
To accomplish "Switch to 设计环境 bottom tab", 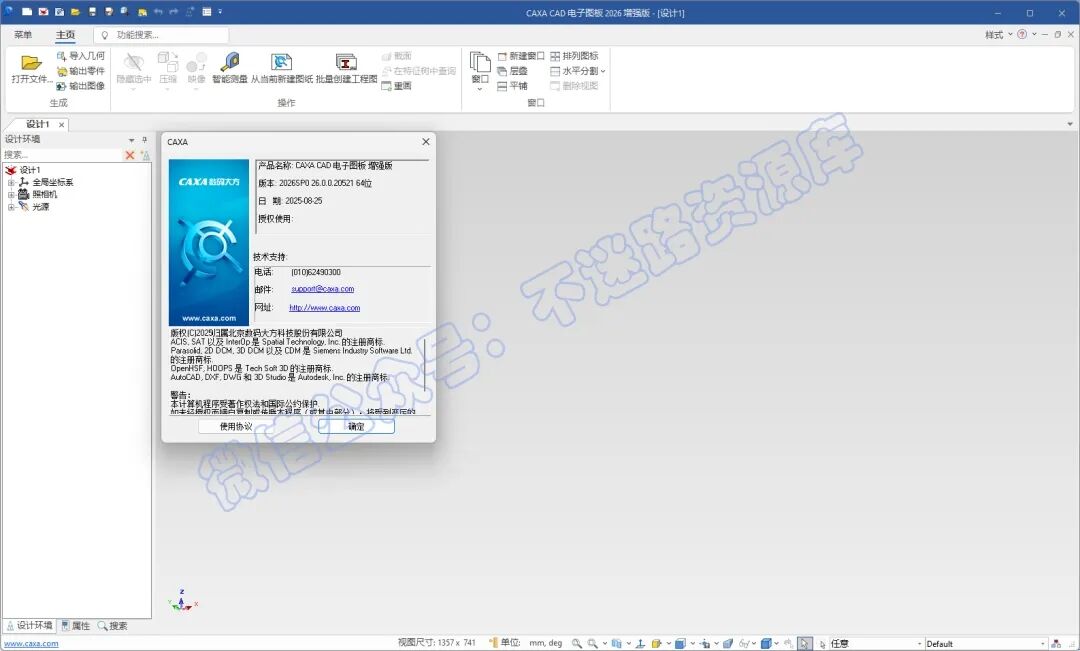I will pos(29,626).
